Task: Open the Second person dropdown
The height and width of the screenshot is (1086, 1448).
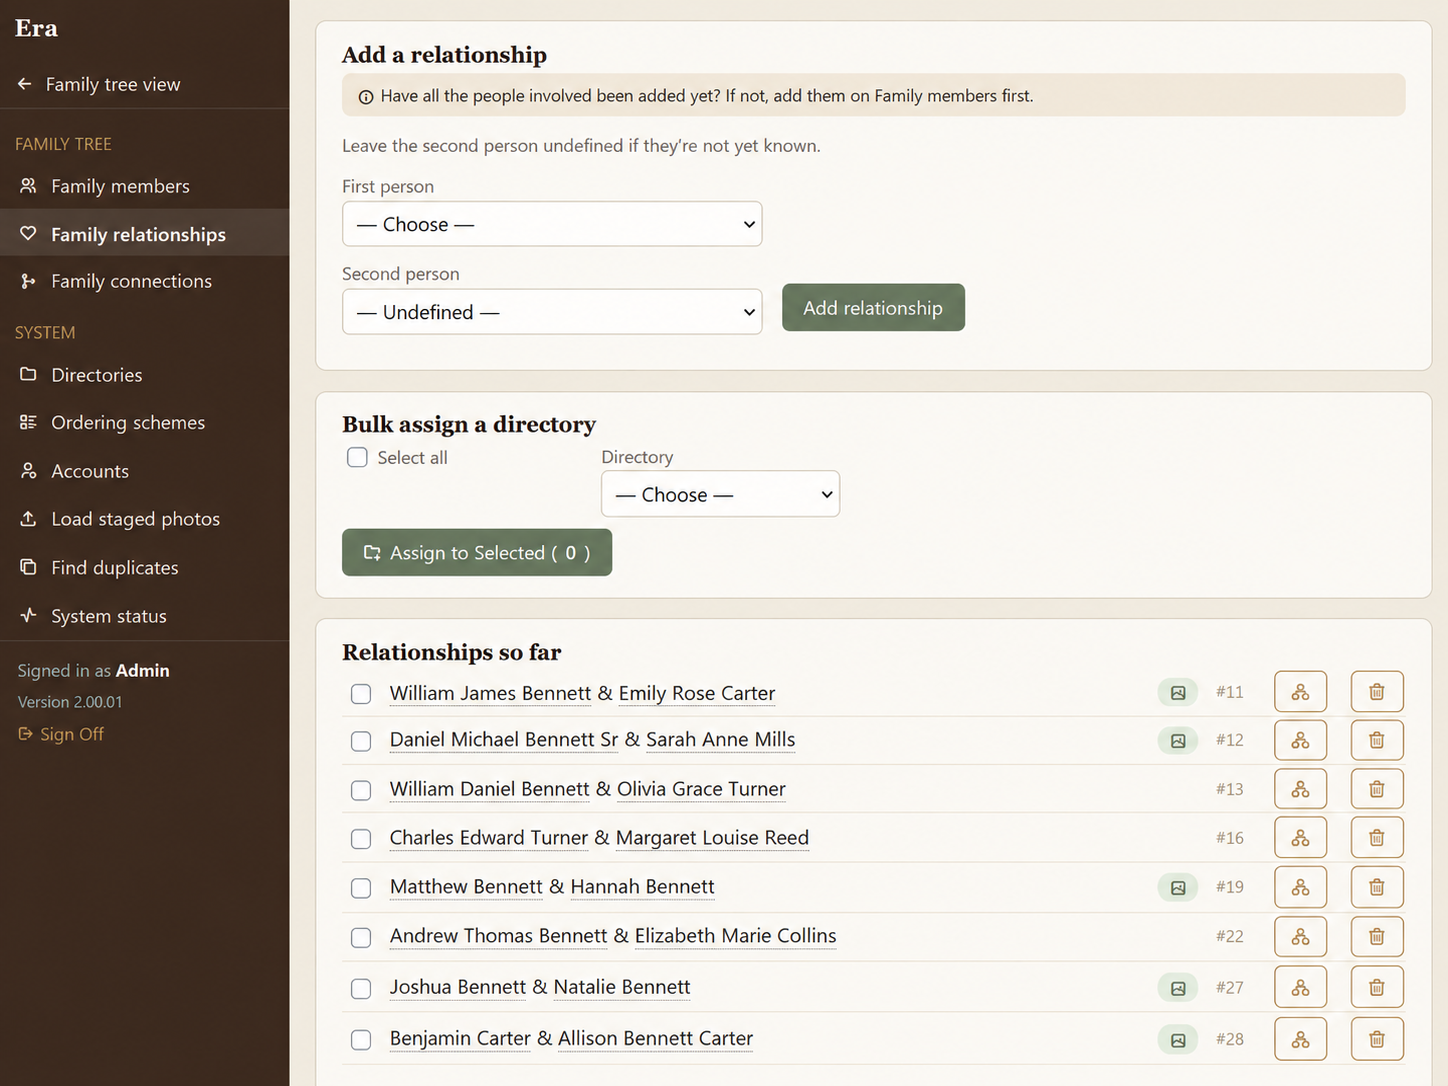Action: [552, 312]
